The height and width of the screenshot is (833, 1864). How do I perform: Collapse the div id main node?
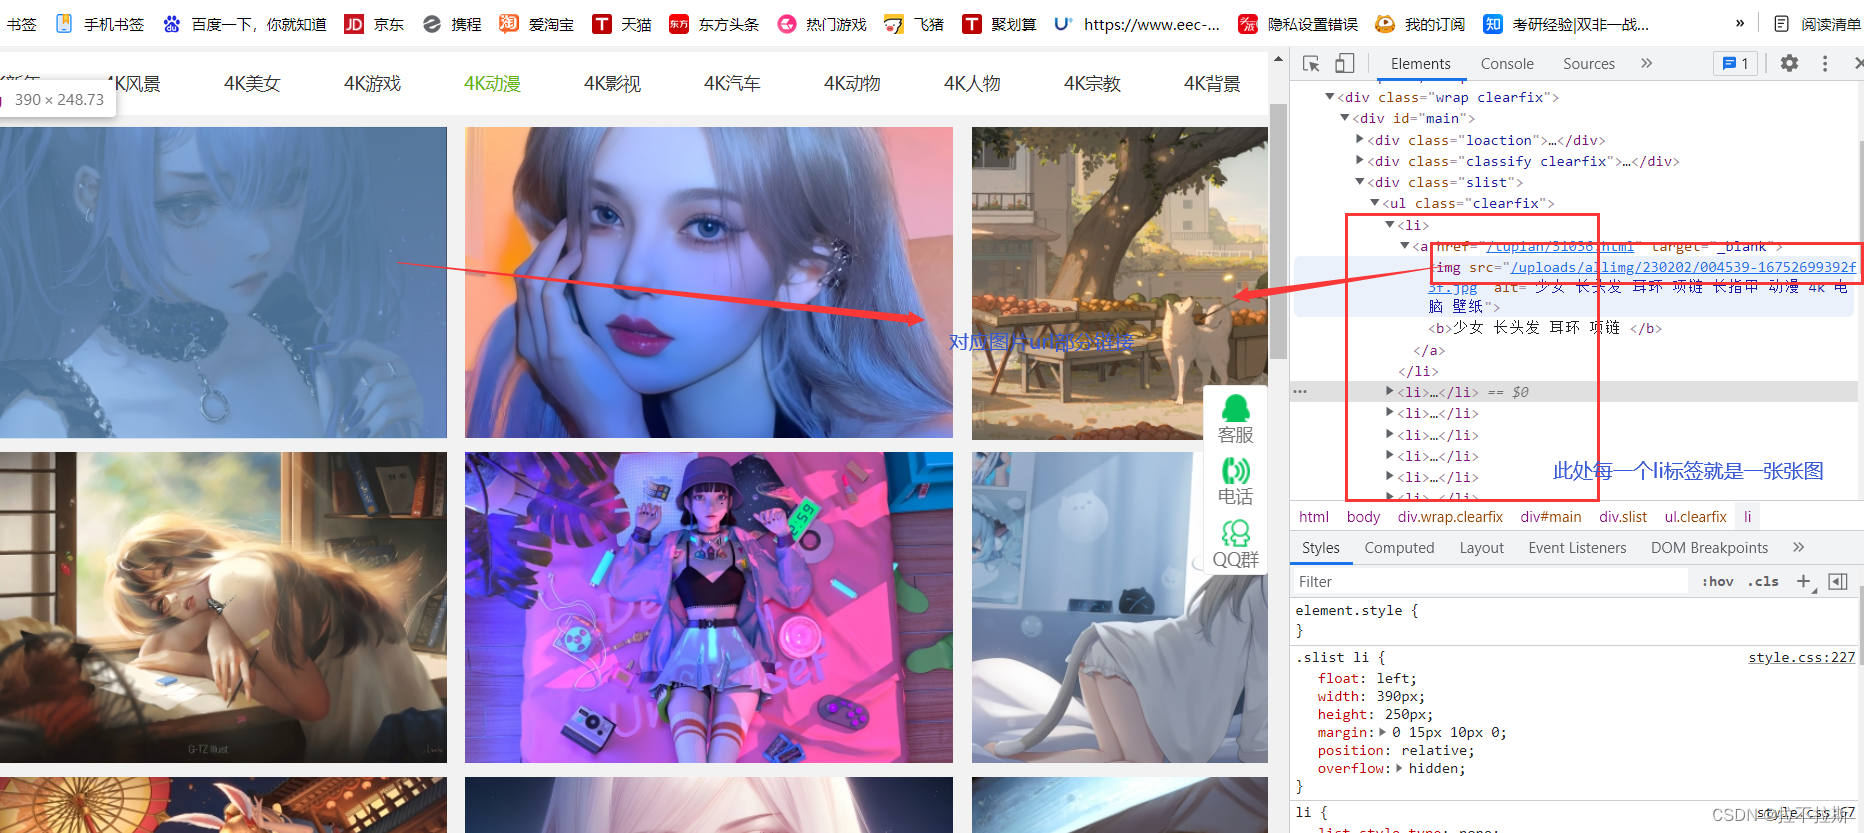coord(1345,118)
